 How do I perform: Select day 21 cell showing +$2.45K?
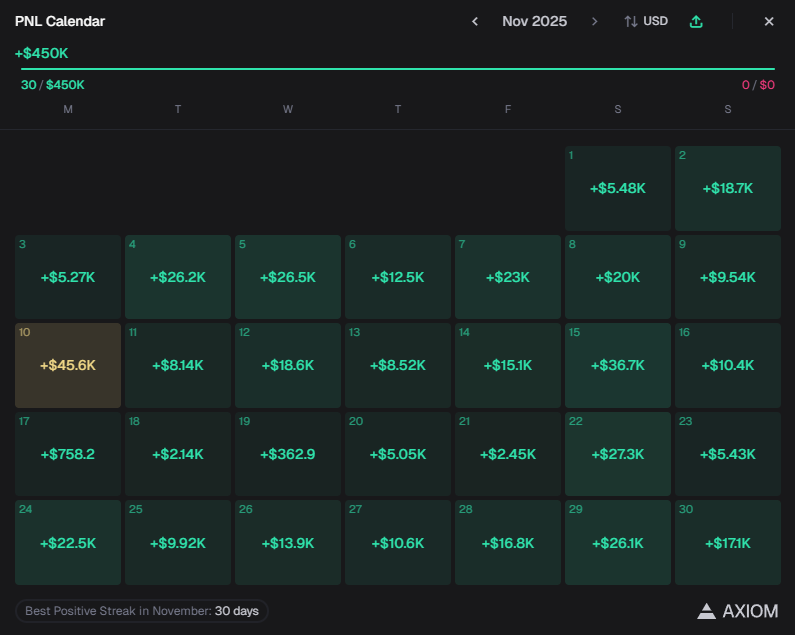point(508,454)
